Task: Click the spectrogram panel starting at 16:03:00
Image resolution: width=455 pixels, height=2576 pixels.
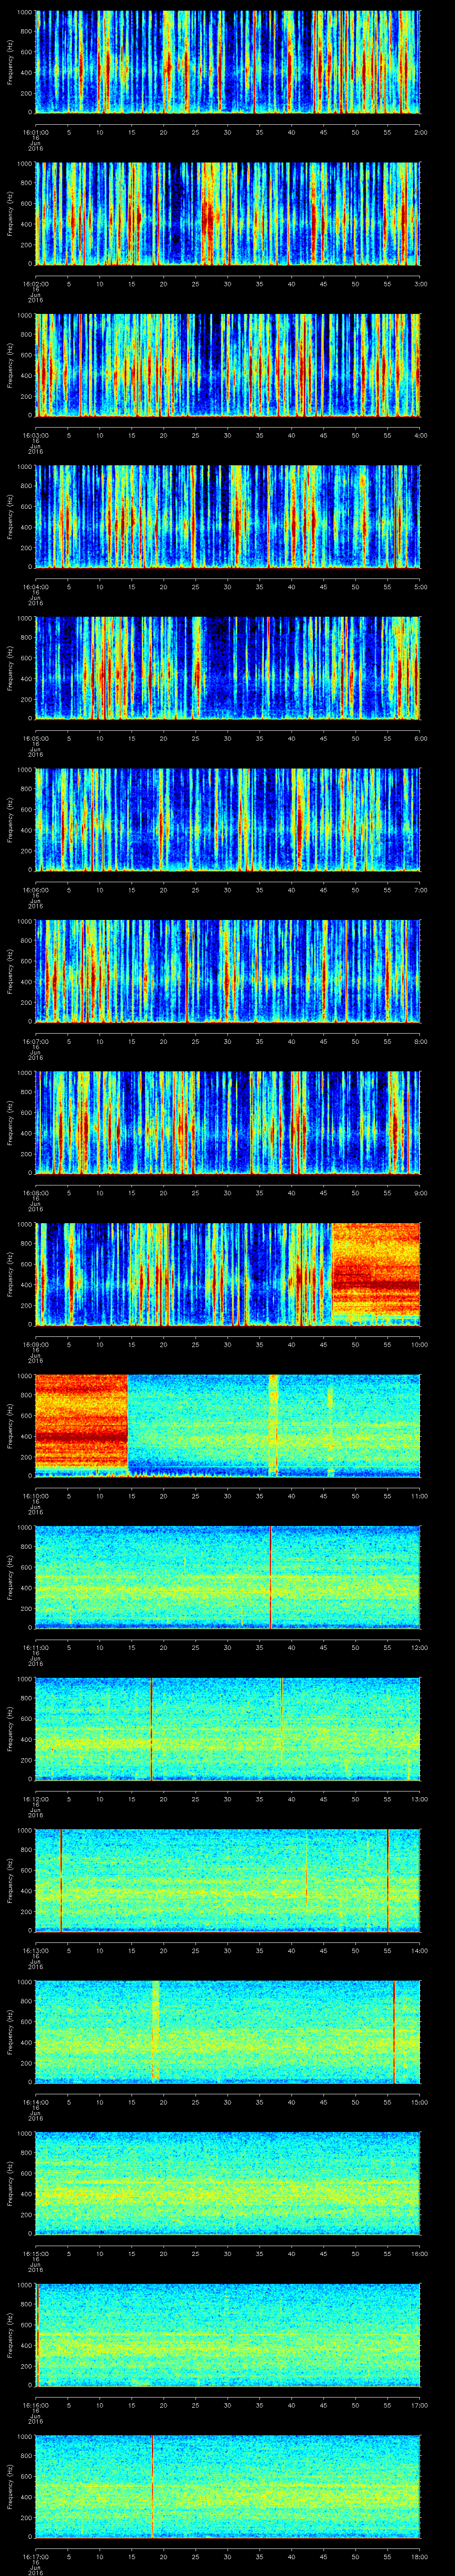Action: [227, 365]
